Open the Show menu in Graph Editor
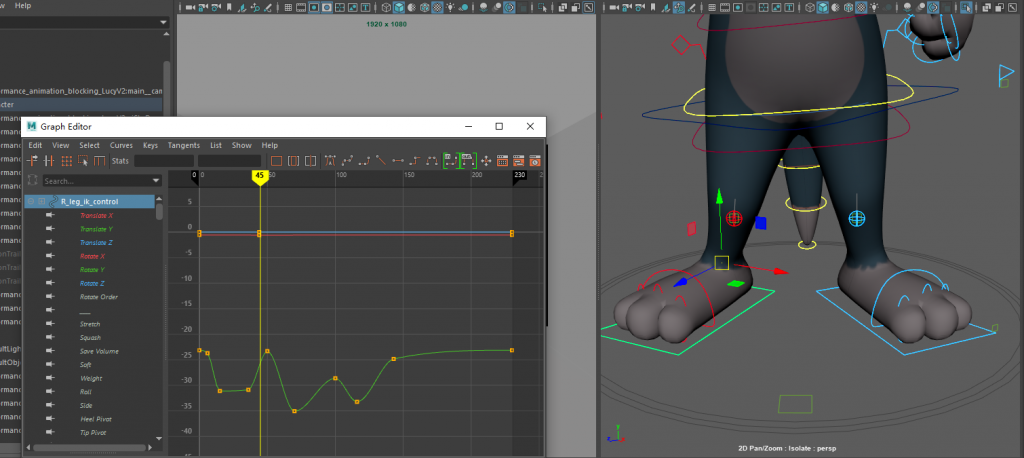The width and height of the screenshot is (1024, 458). pos(241,145)
